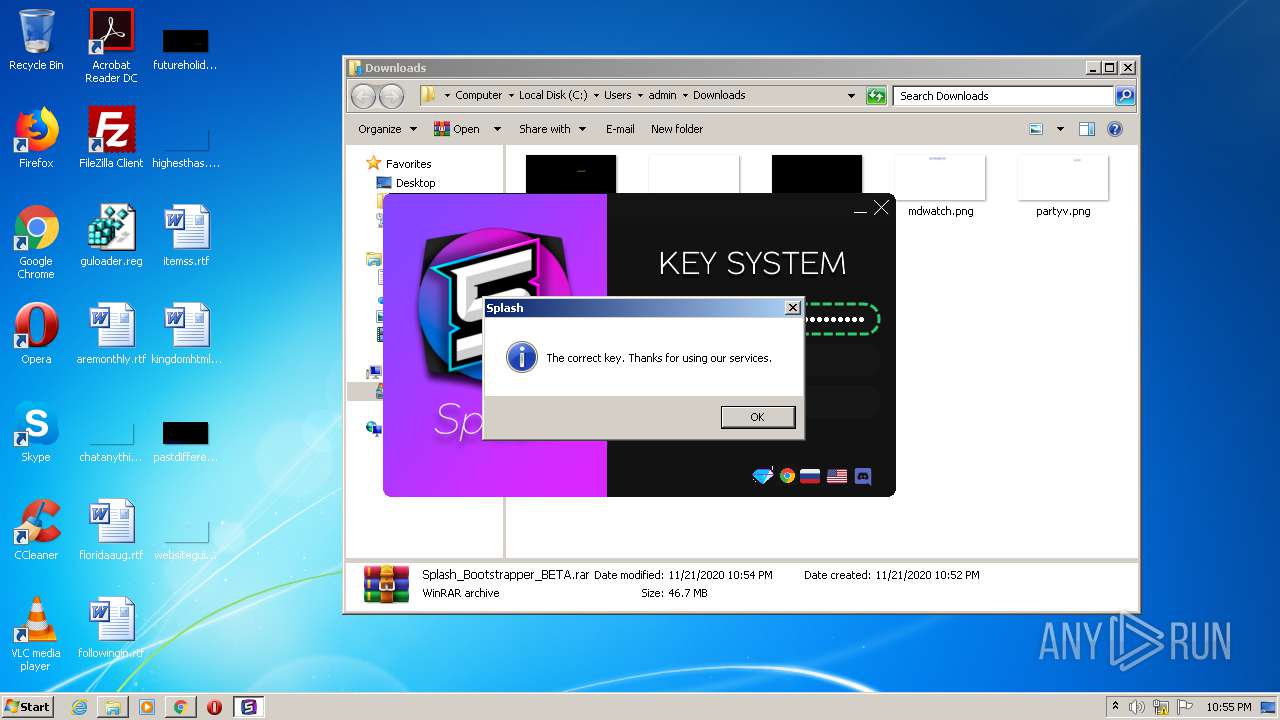Image resolution: width=1280 pixels, height=720 pixels.
Task: Click the Chrome taskbar button
Action: pyautogui.click(x=180, y=707)
